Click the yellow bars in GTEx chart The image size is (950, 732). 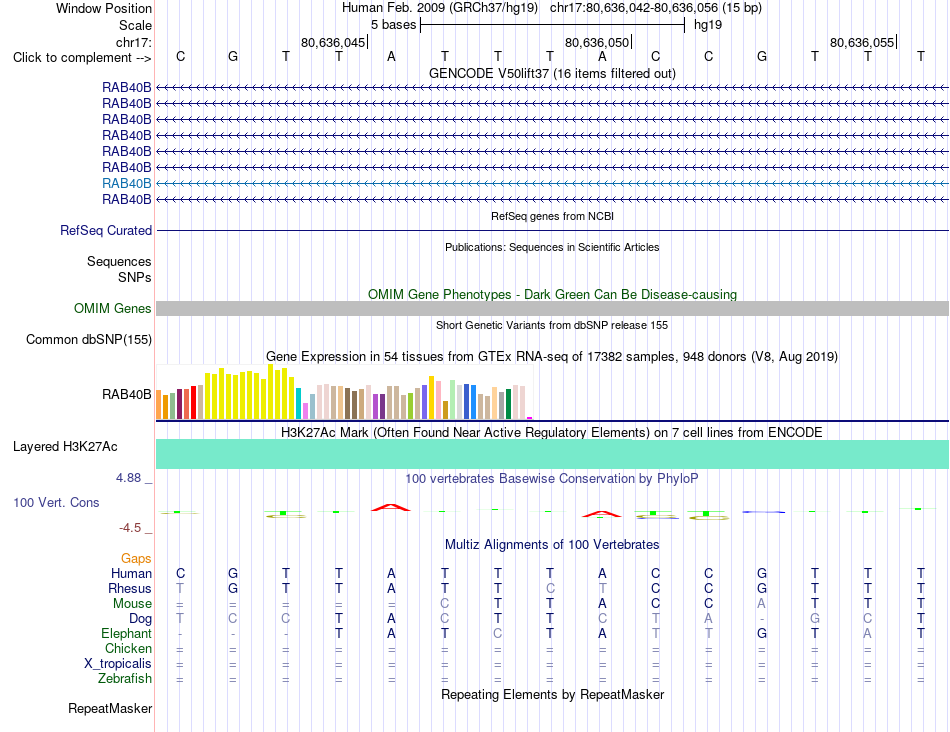(x=250, y=393)
